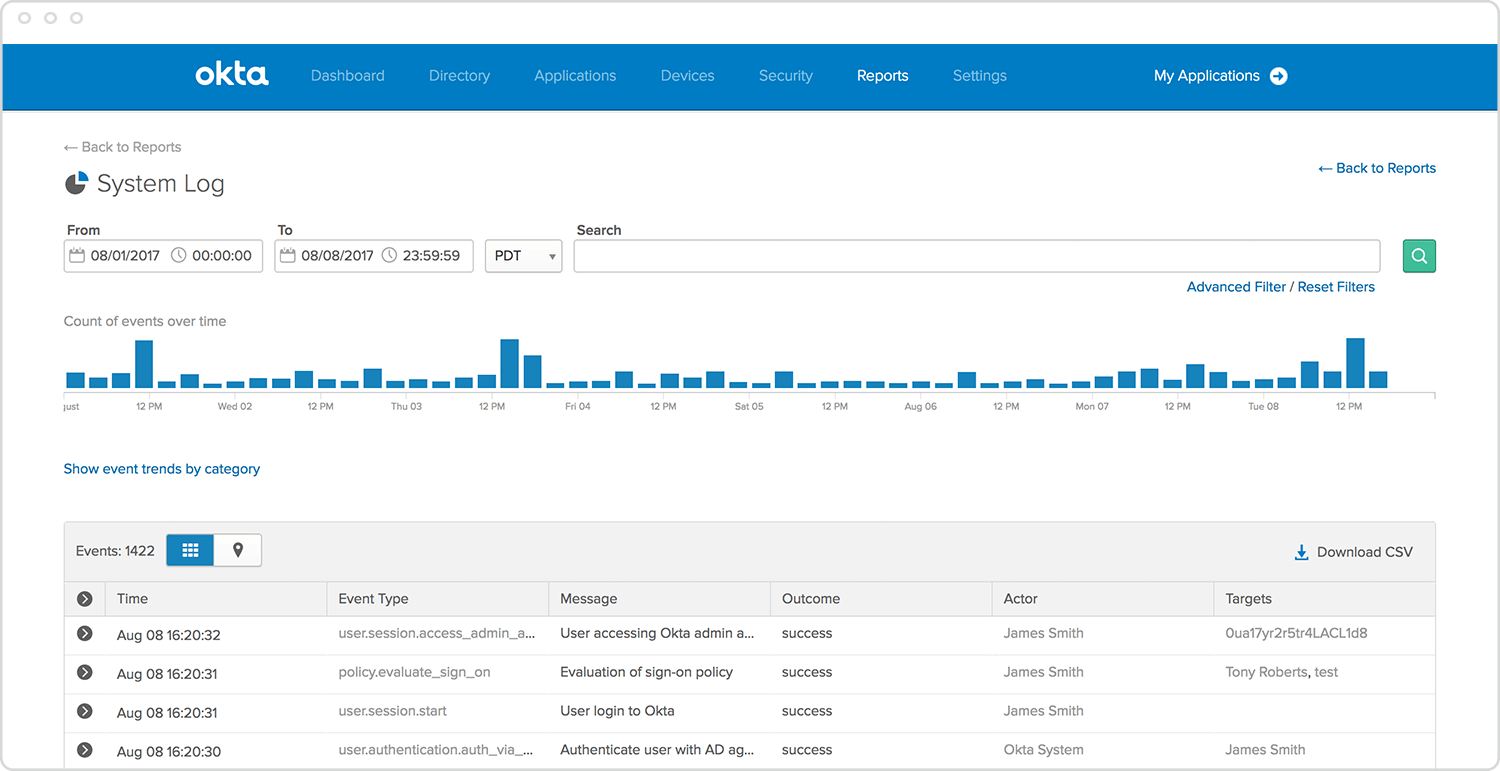Open the PDT timezone dropdown
Screen dimensions: 1500x771
point(523,256)
